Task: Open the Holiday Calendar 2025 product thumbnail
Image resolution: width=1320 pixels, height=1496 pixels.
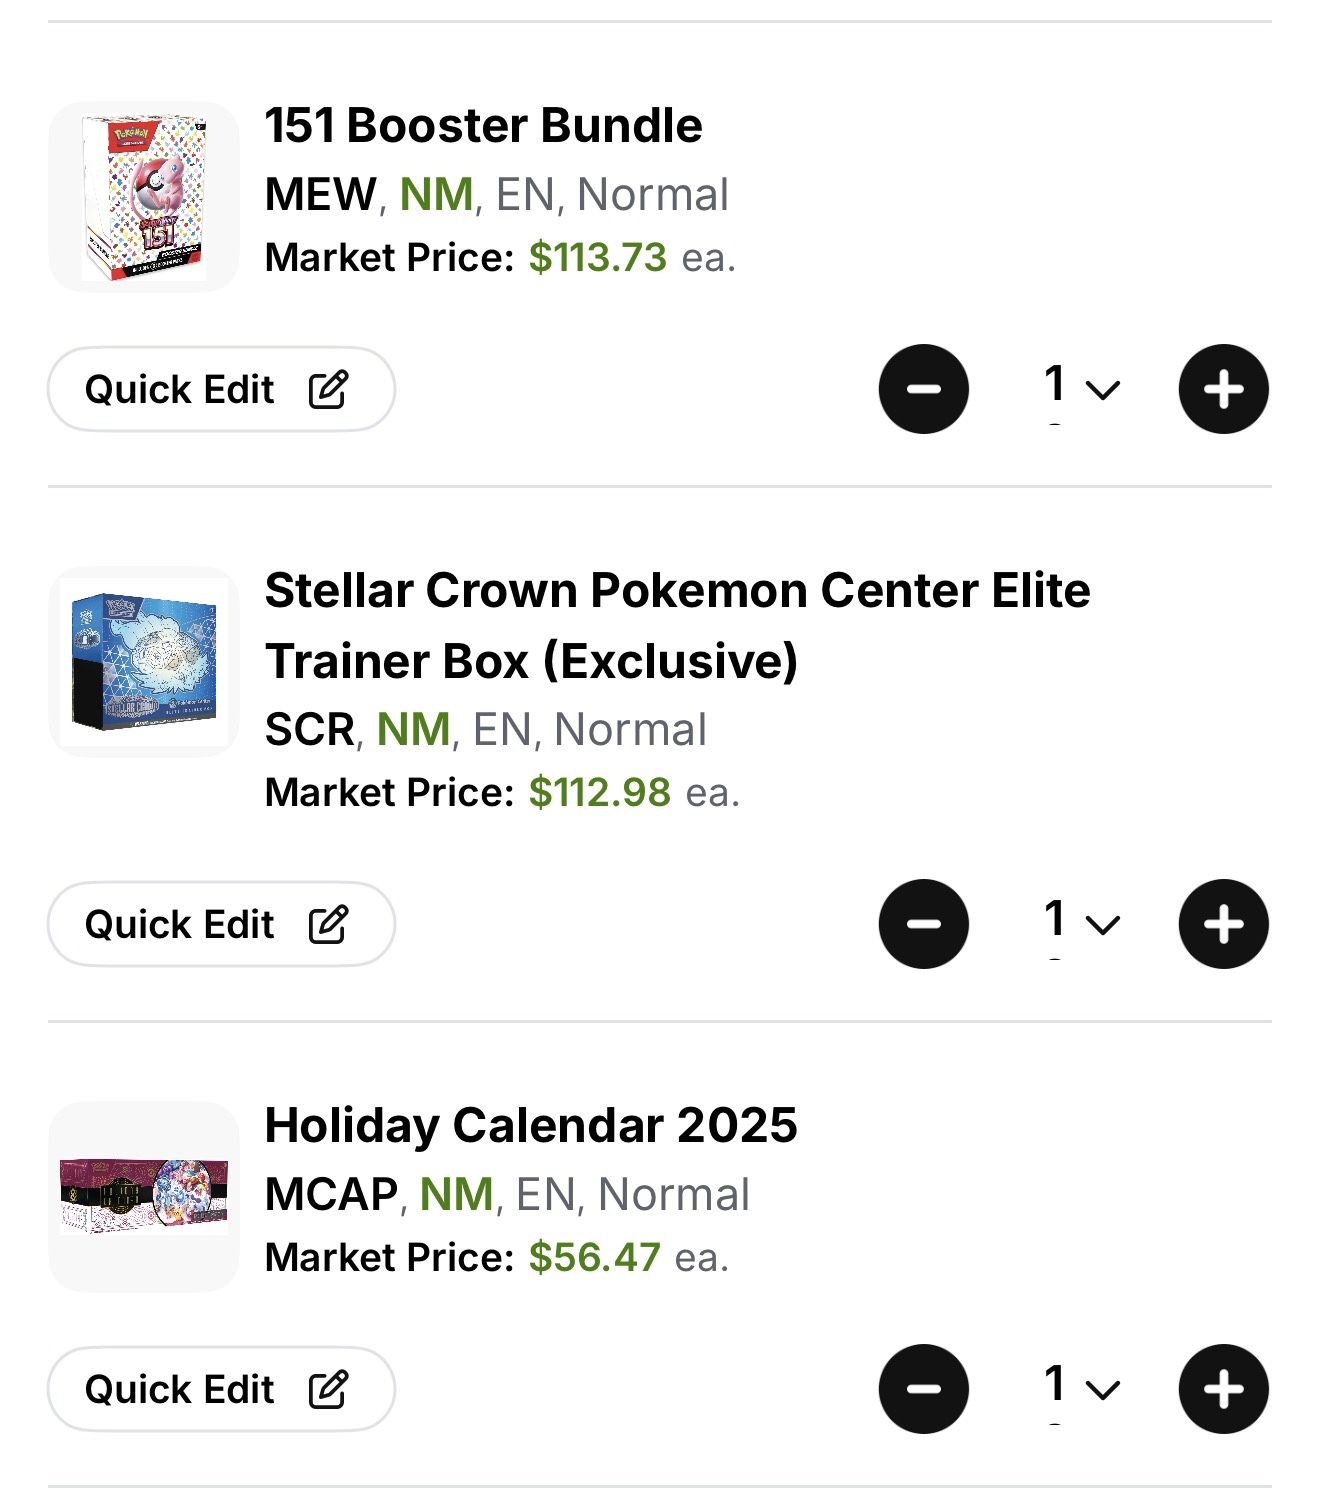Action: tap(144, 1196)
